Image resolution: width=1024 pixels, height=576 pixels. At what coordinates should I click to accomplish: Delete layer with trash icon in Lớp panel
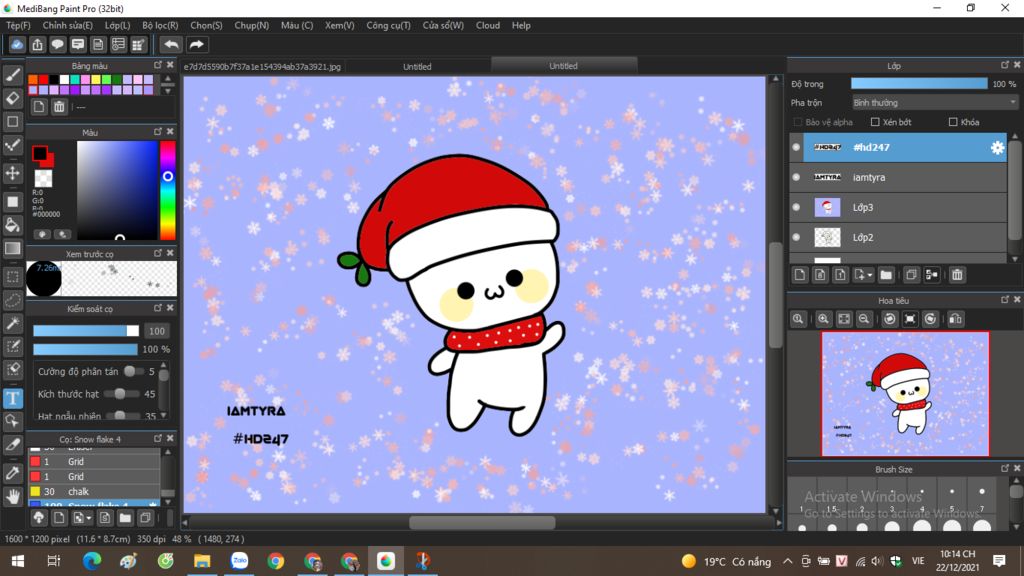click(957, 275)
